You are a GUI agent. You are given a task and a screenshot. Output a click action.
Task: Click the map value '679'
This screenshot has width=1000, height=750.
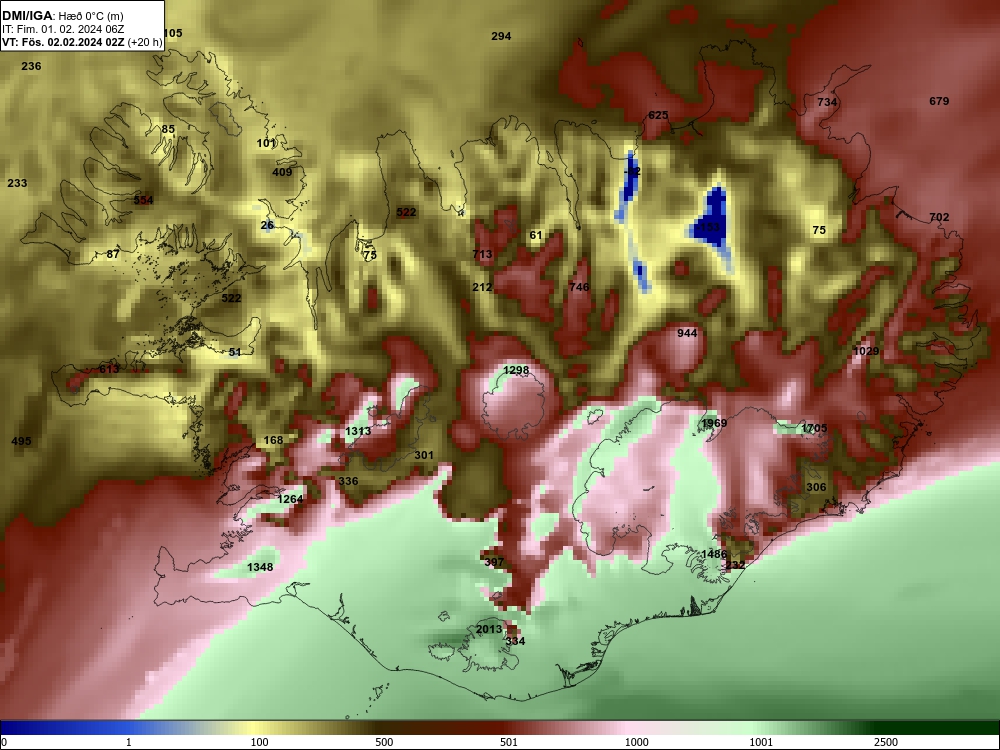click(x=939, y=101)
